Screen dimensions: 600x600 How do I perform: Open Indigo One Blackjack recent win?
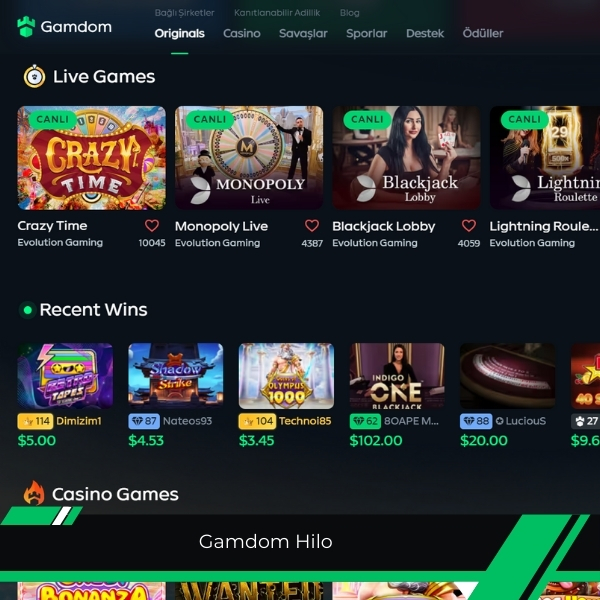(397, 376)
